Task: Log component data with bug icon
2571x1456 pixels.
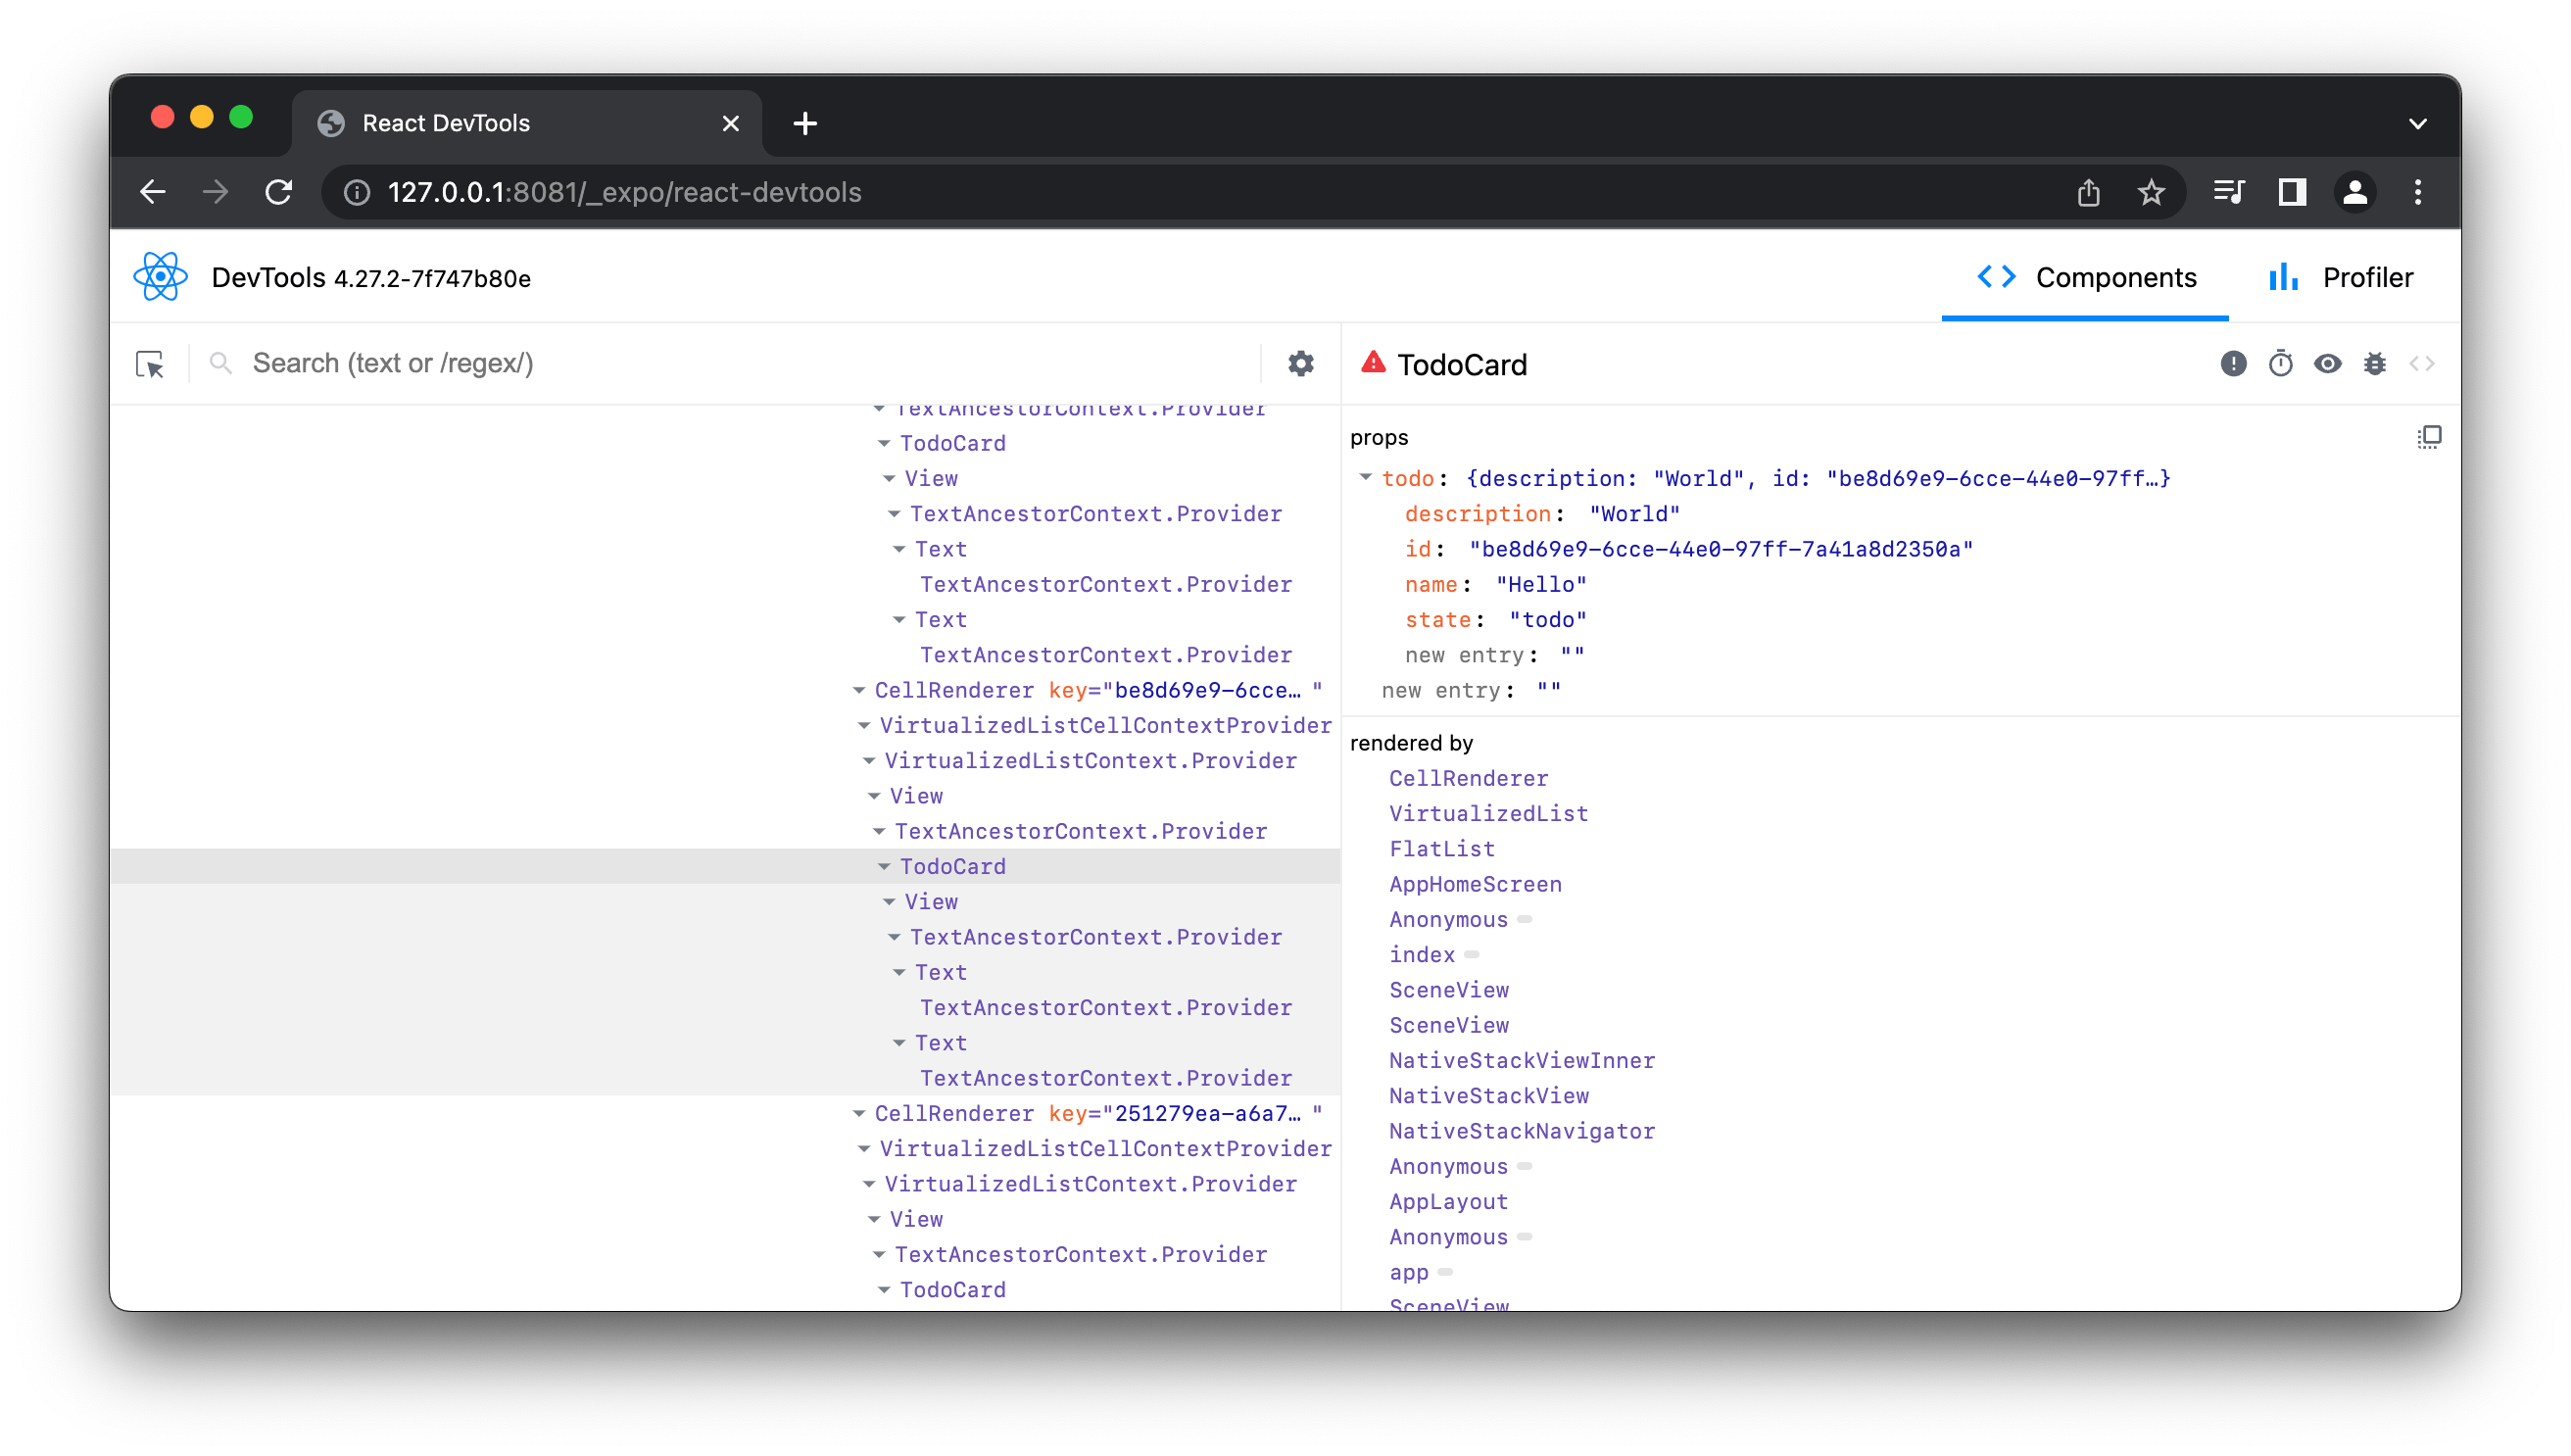Action: 2374,364
